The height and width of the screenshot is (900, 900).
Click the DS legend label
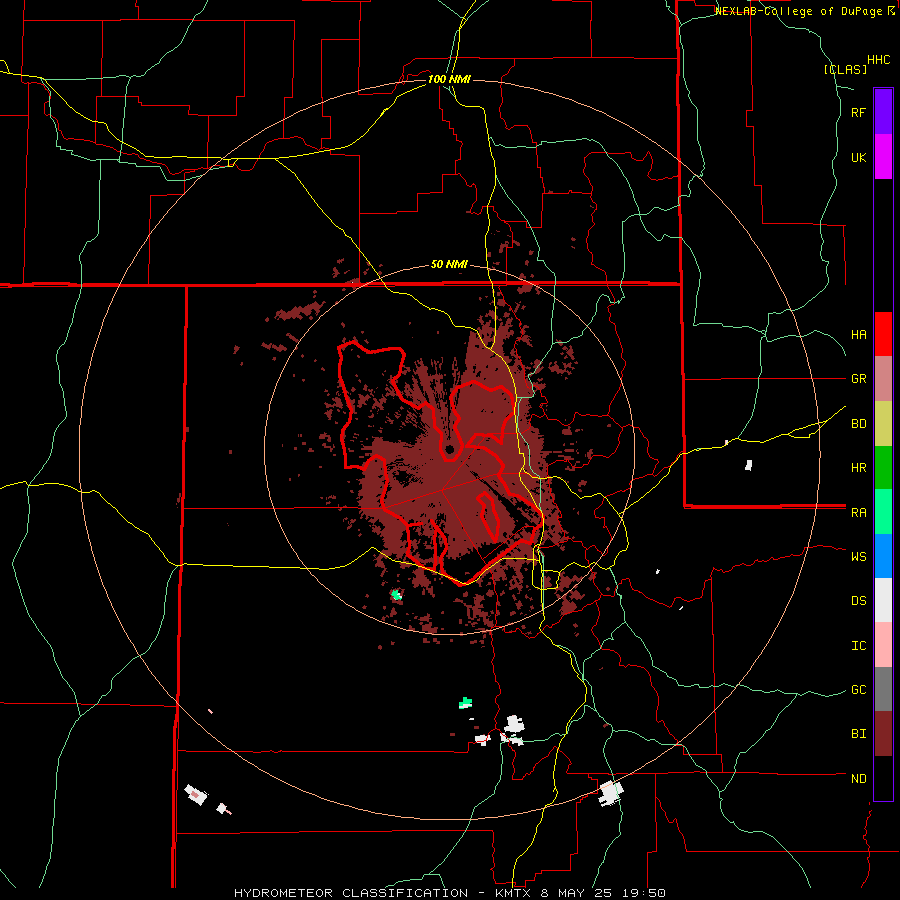point(858,601)
